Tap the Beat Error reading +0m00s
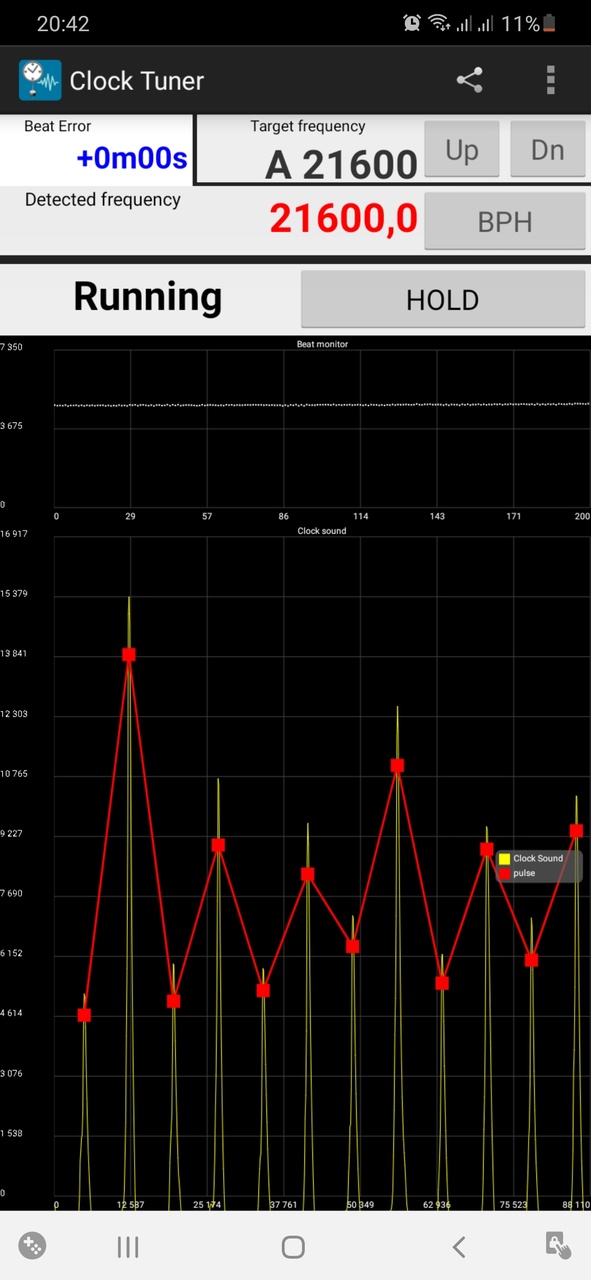This screenshot has height=1280, width=591. coord(131,158)
